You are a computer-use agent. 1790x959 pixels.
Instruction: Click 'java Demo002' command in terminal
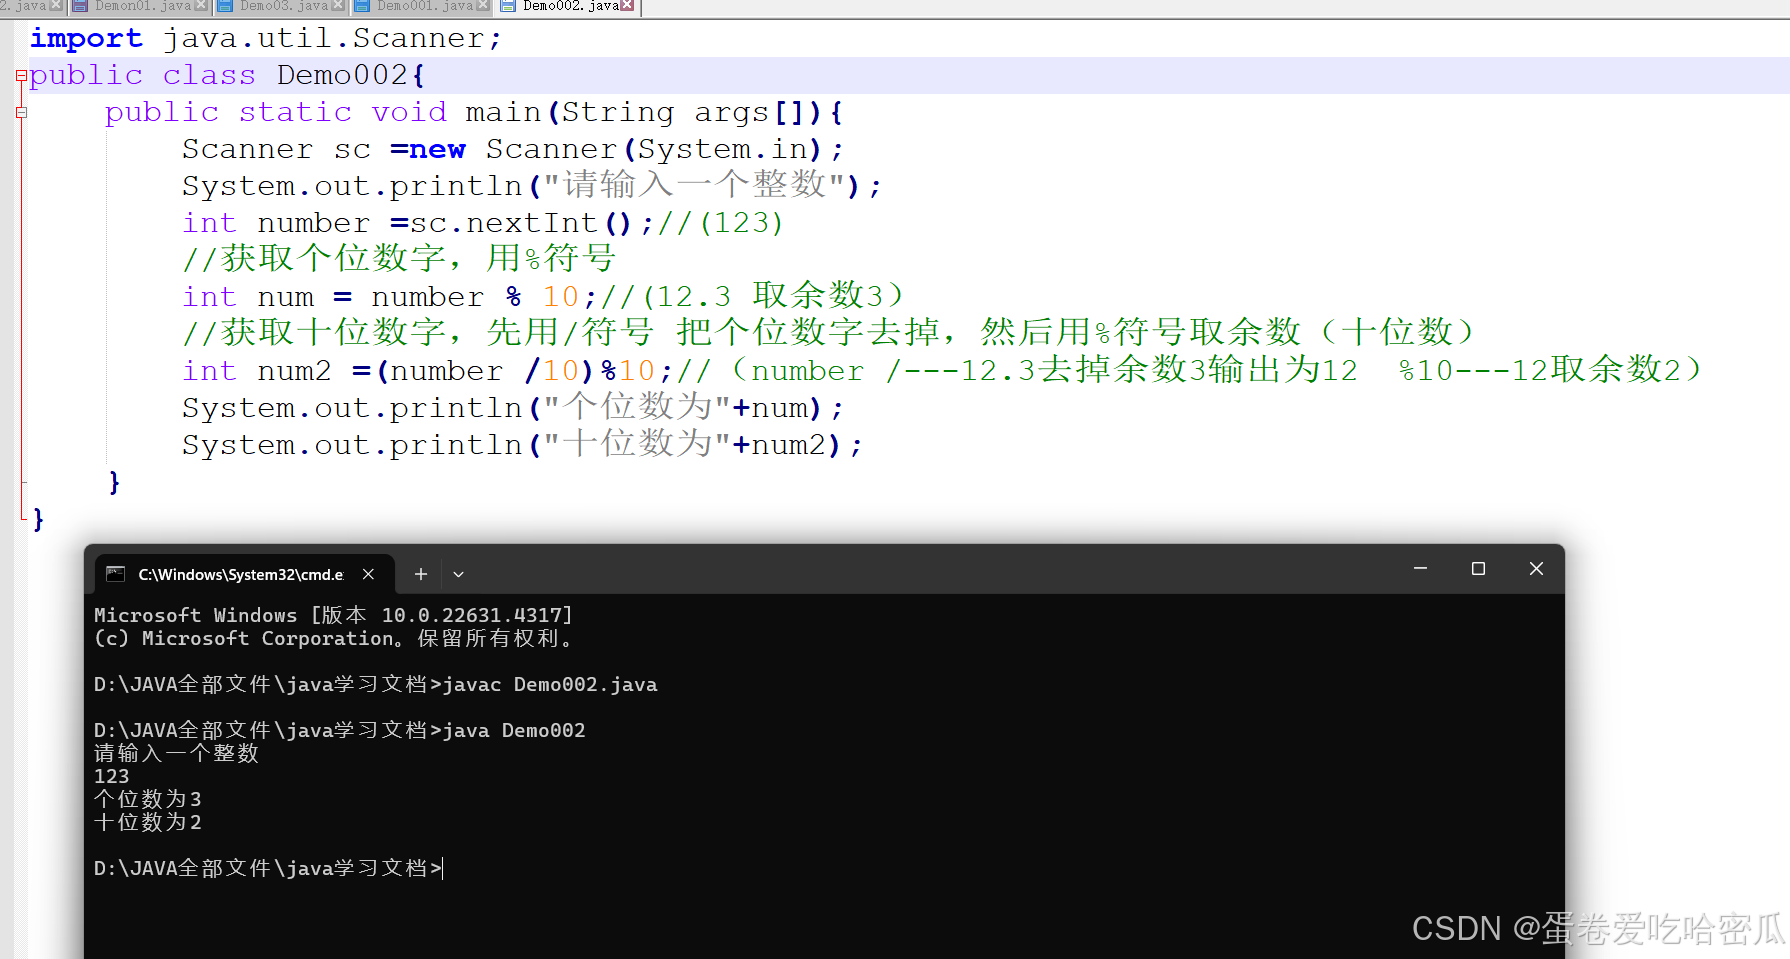[x=514, y=731]
